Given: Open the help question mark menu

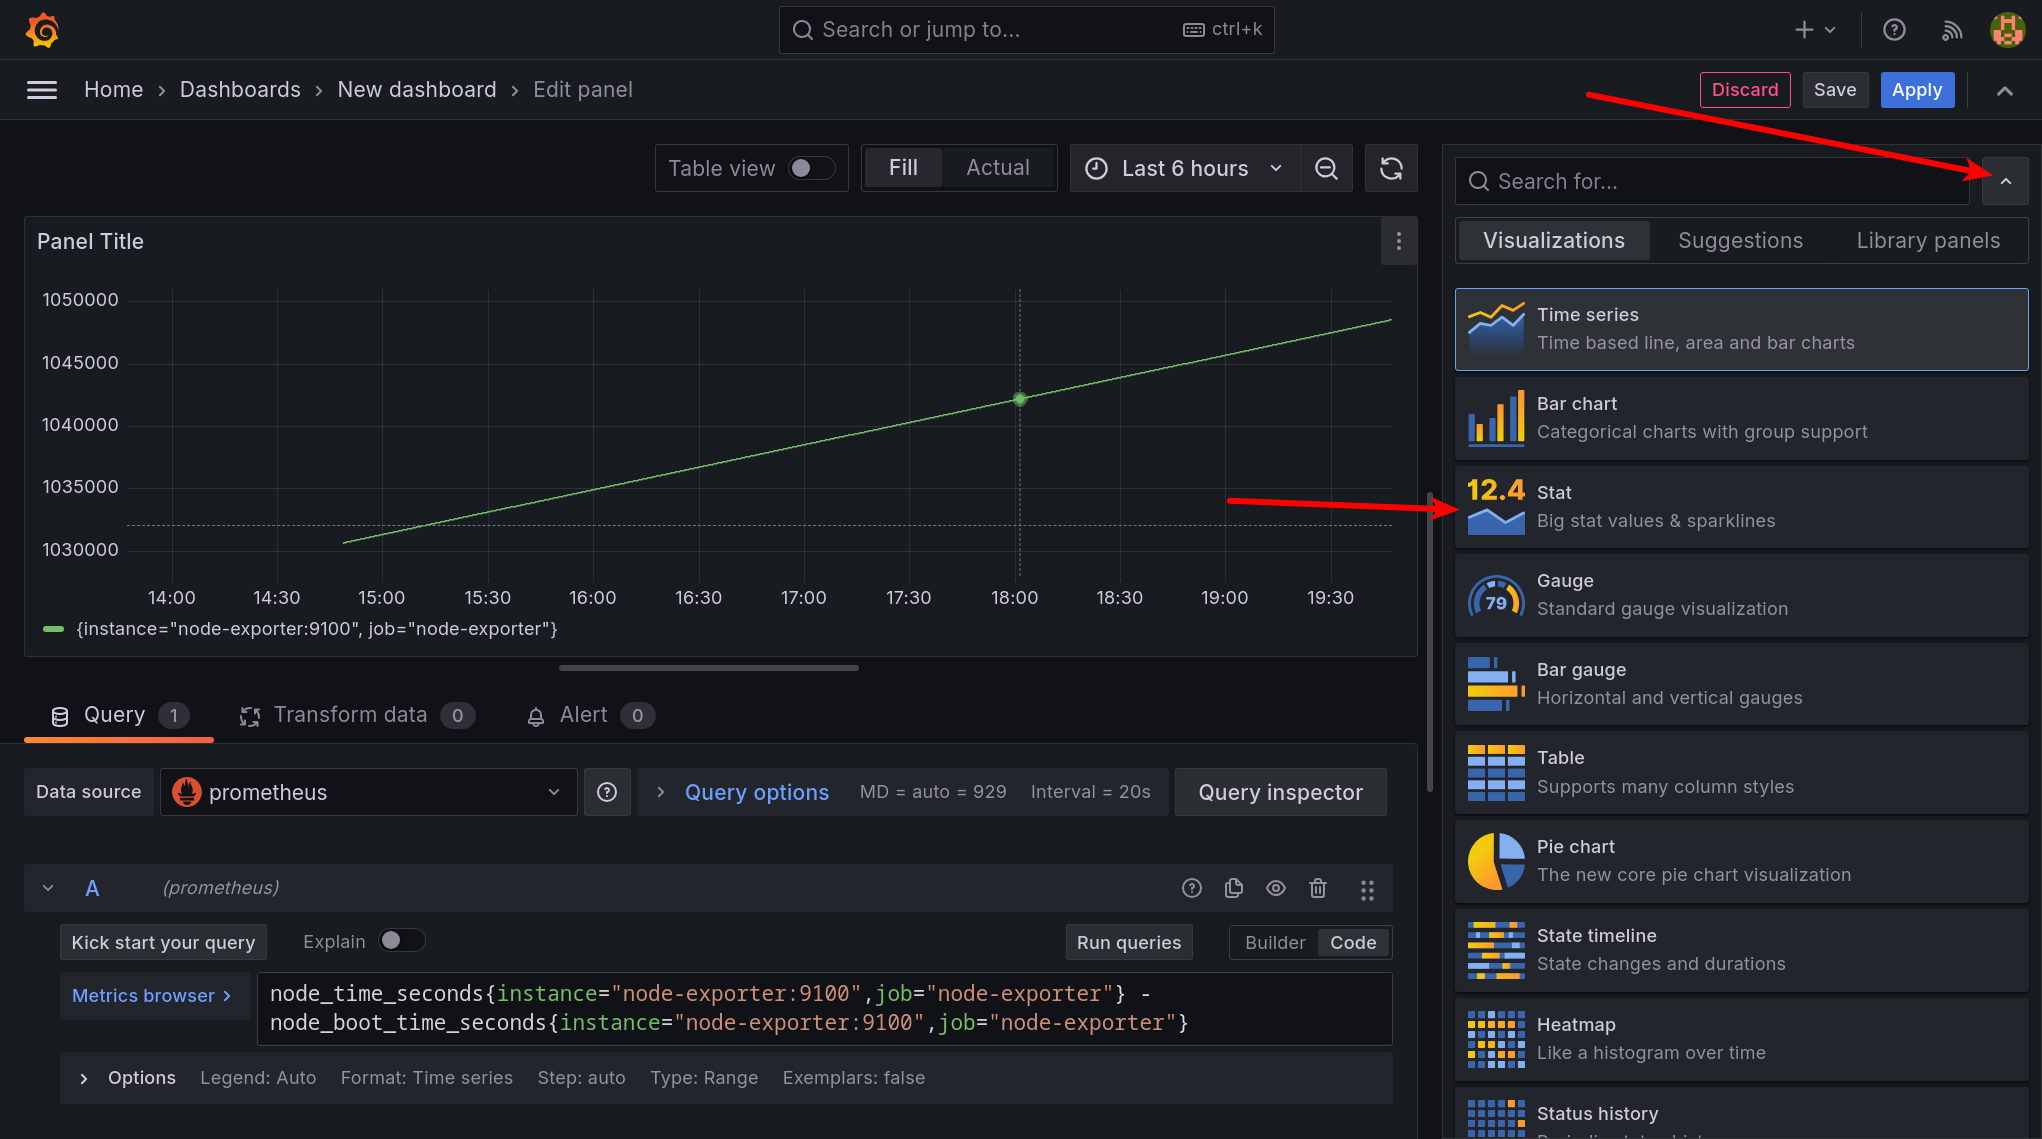Looking at the screenshot, I should point(1894,30).
